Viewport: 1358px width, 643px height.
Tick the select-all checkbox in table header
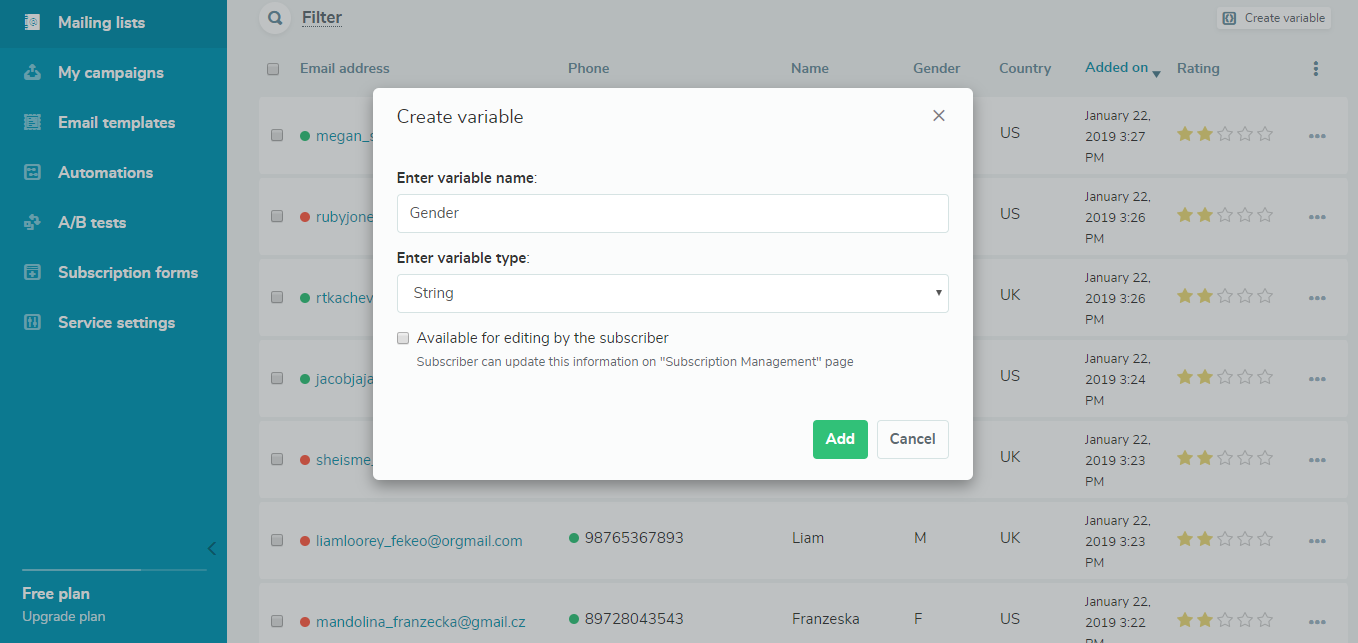273,69
